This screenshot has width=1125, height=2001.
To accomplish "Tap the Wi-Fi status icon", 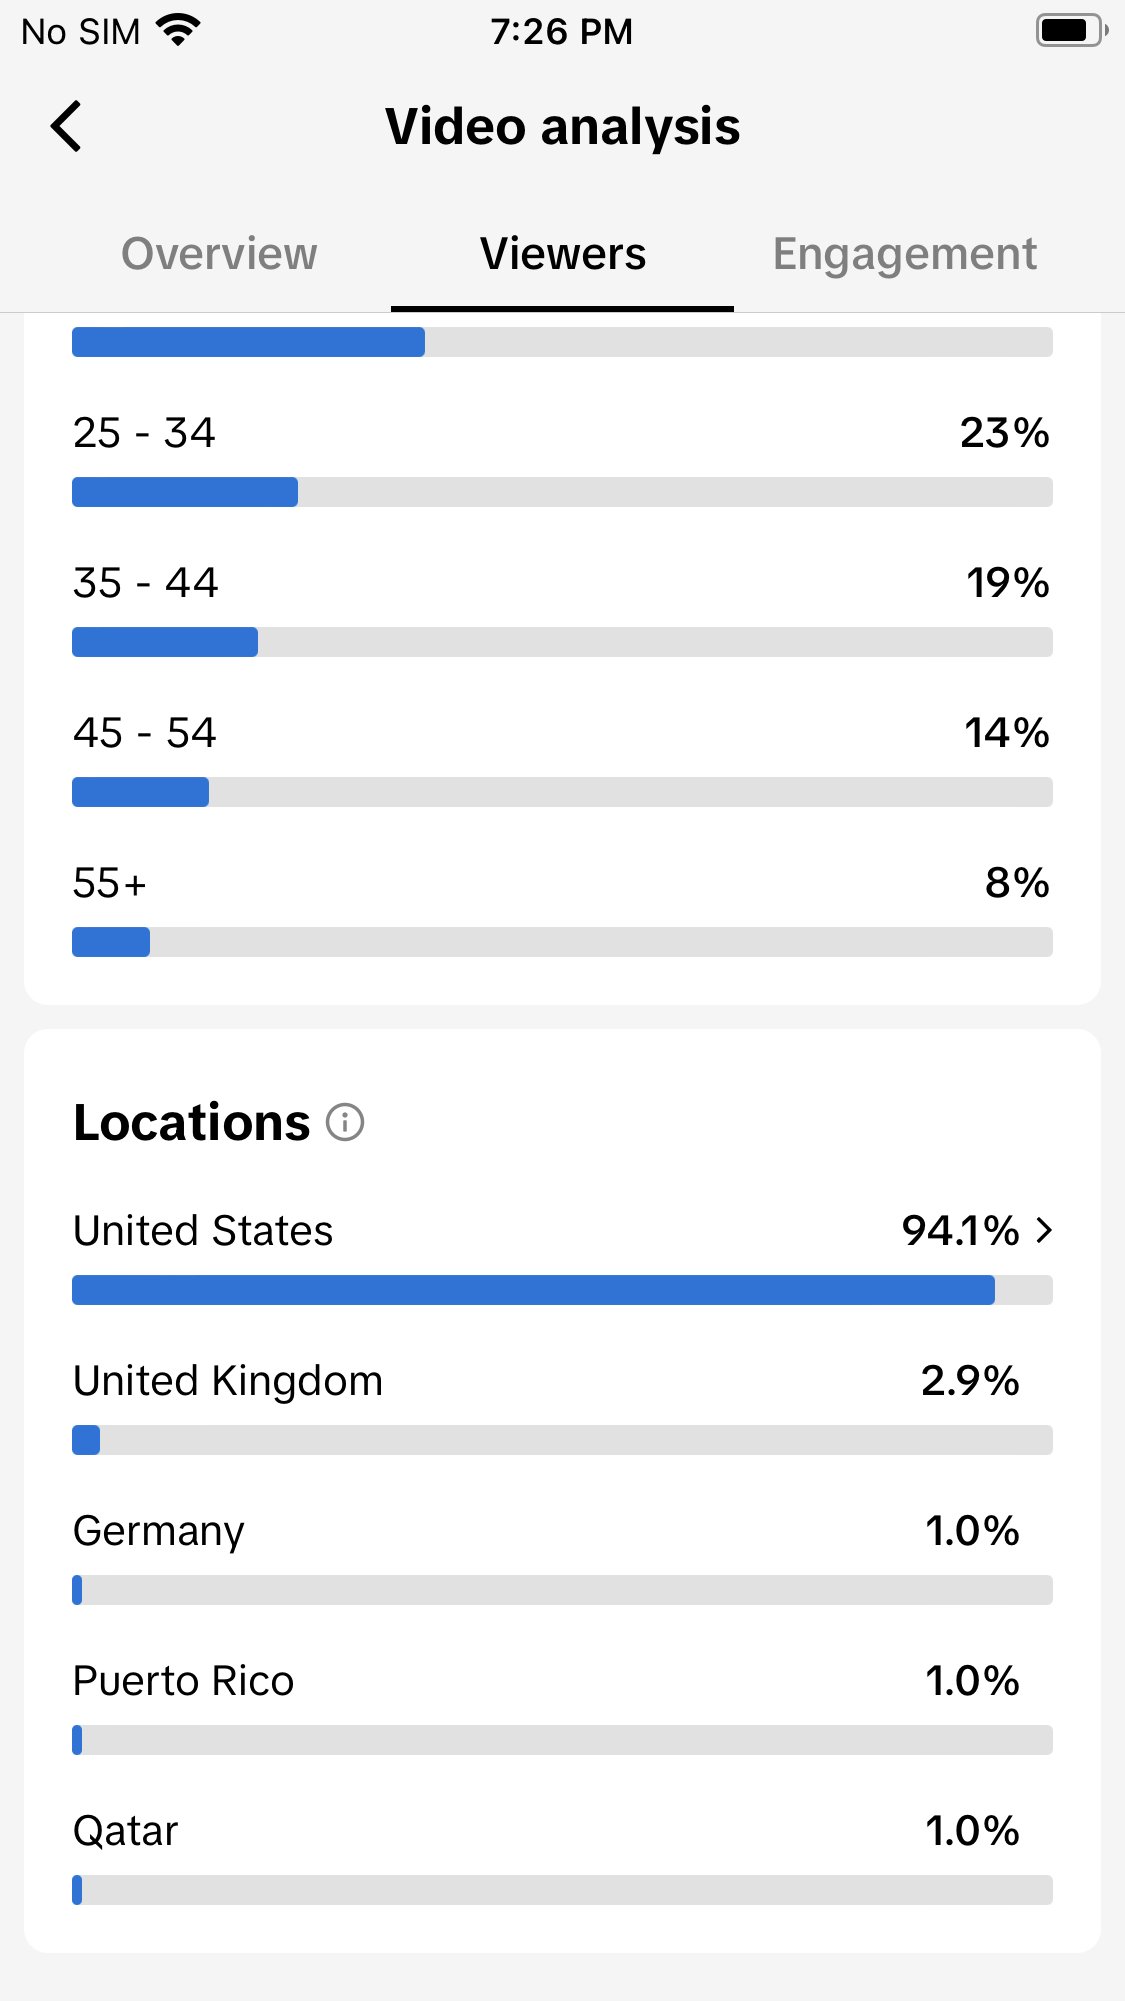I will click(180, 31).
